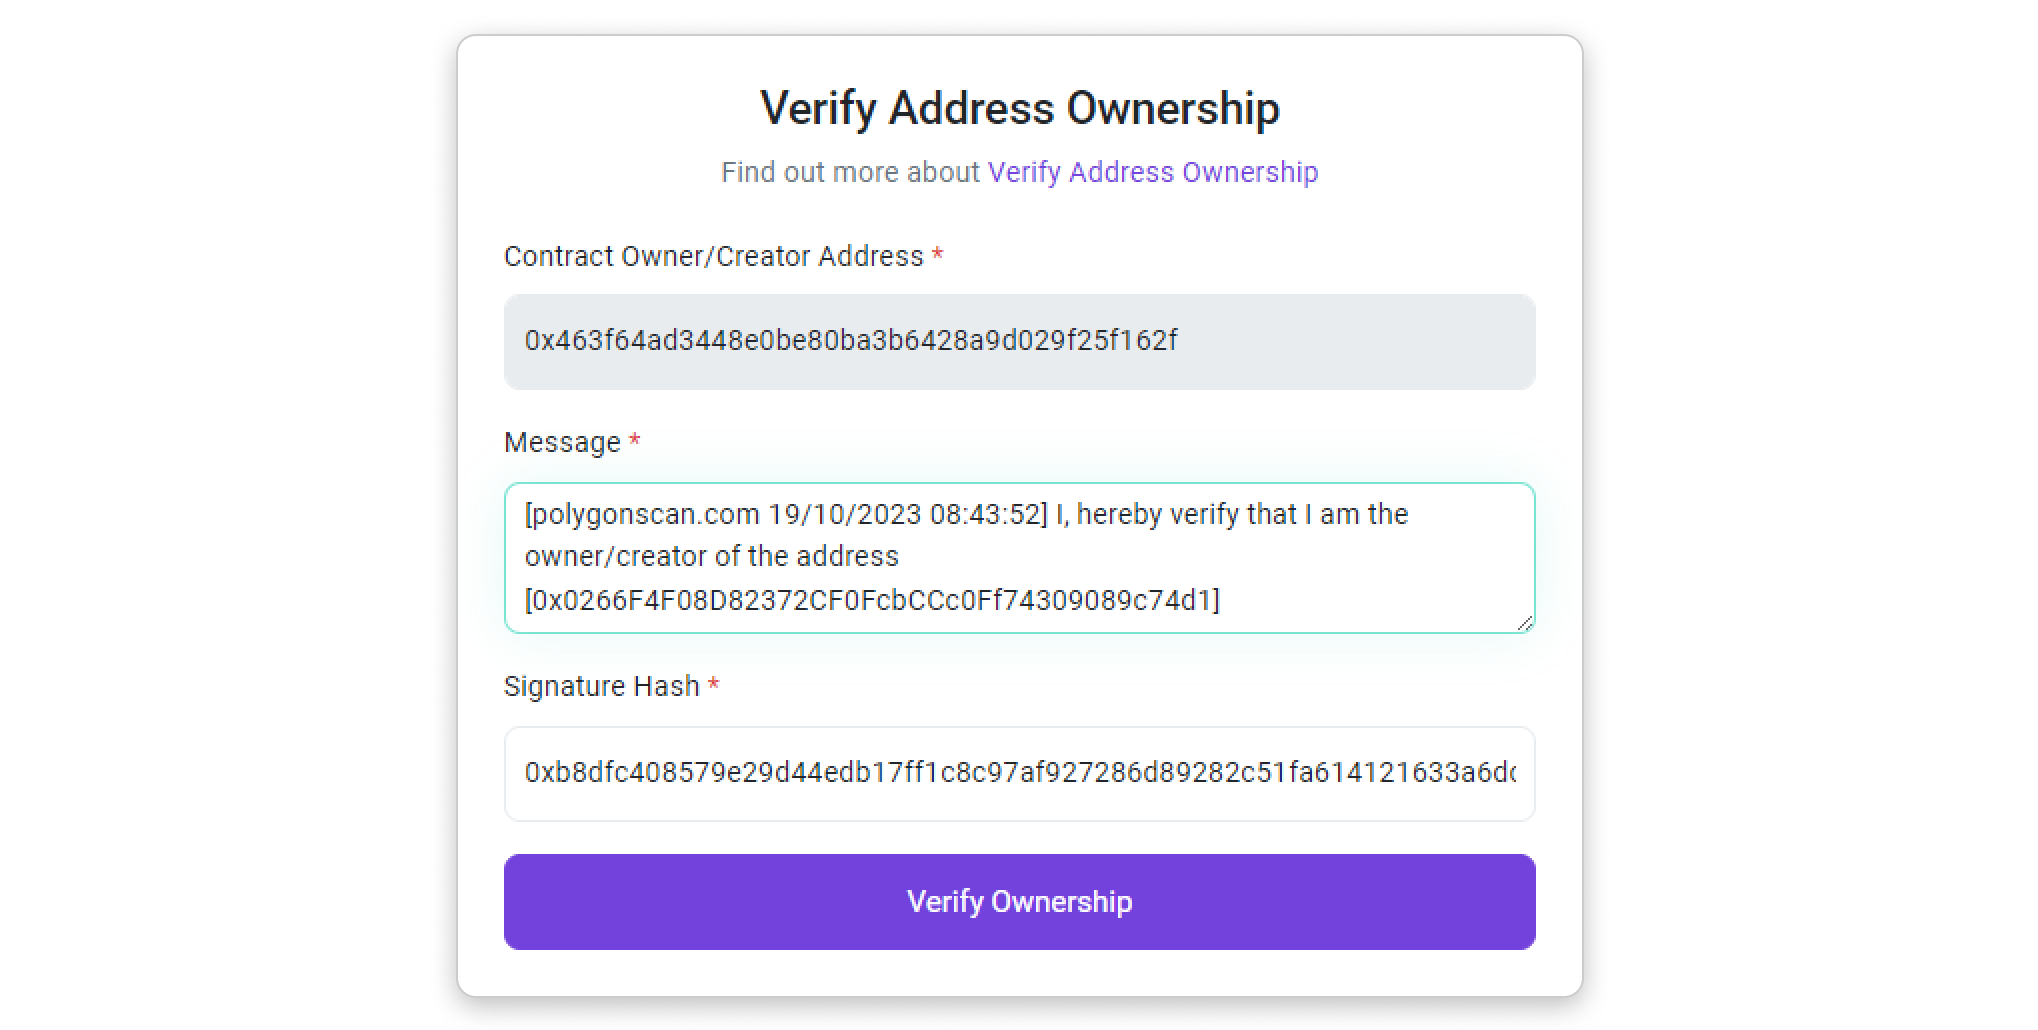Open the Verify Address Ownership help link
2038x1030 pixels.
tap(1152, 172)
